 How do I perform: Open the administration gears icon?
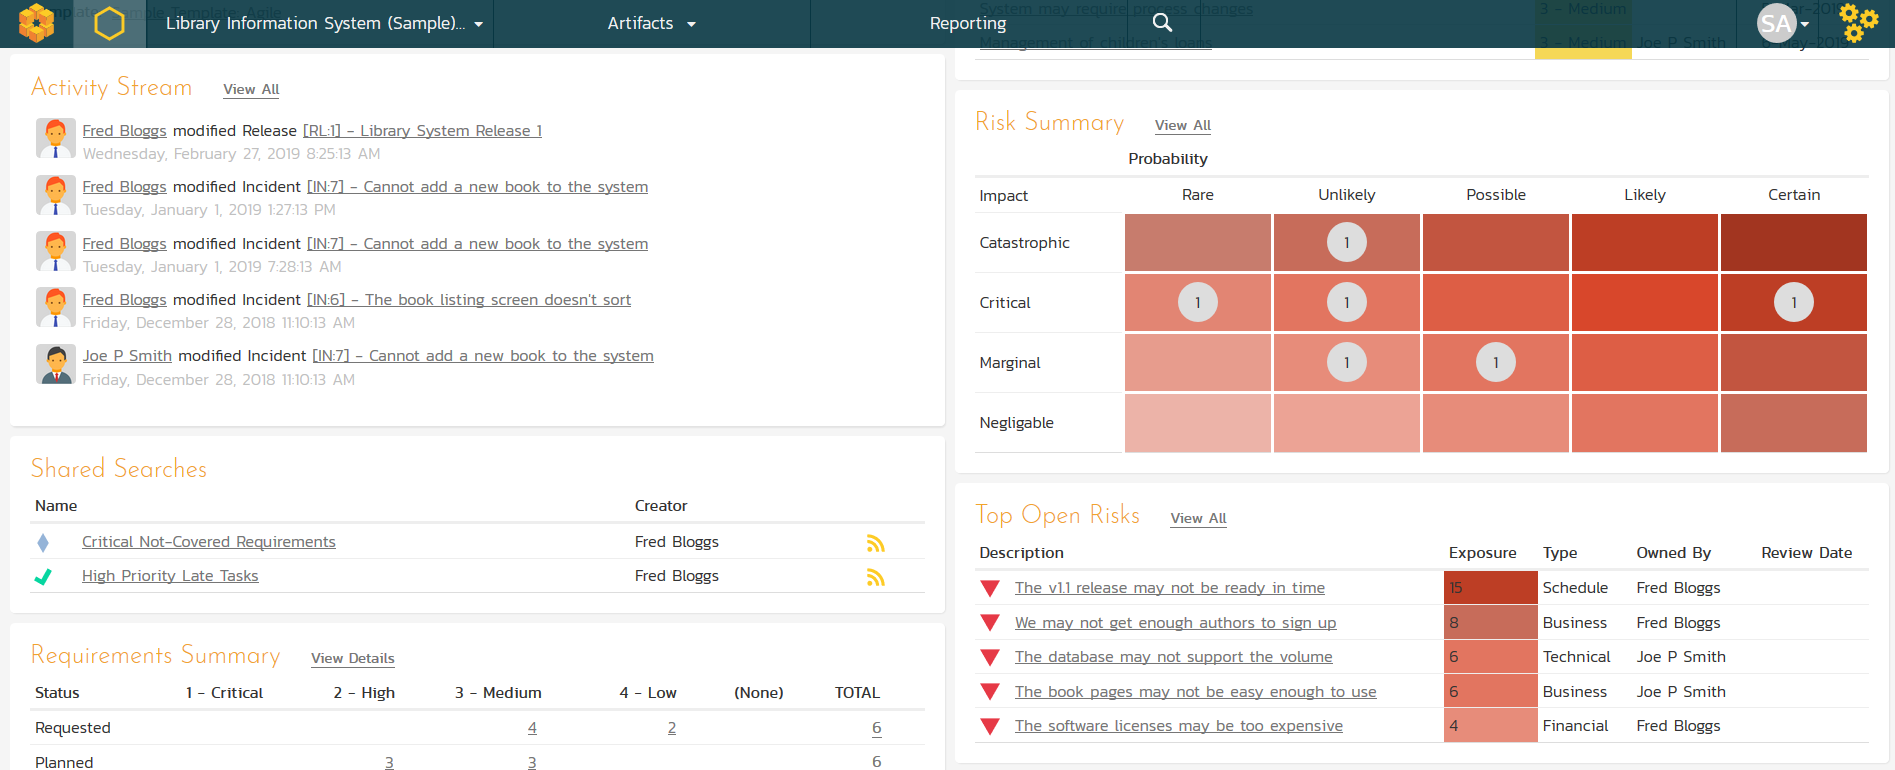point(1858,23)
